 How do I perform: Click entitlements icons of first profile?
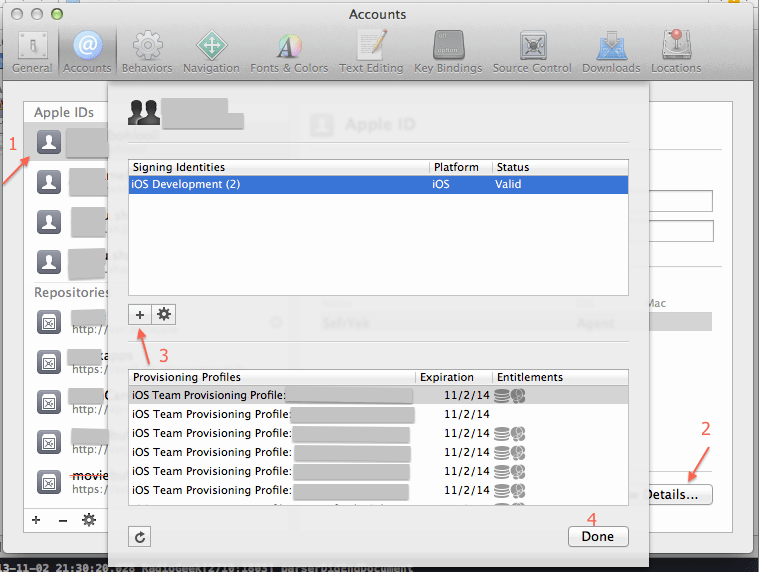(x=510, y=396)
